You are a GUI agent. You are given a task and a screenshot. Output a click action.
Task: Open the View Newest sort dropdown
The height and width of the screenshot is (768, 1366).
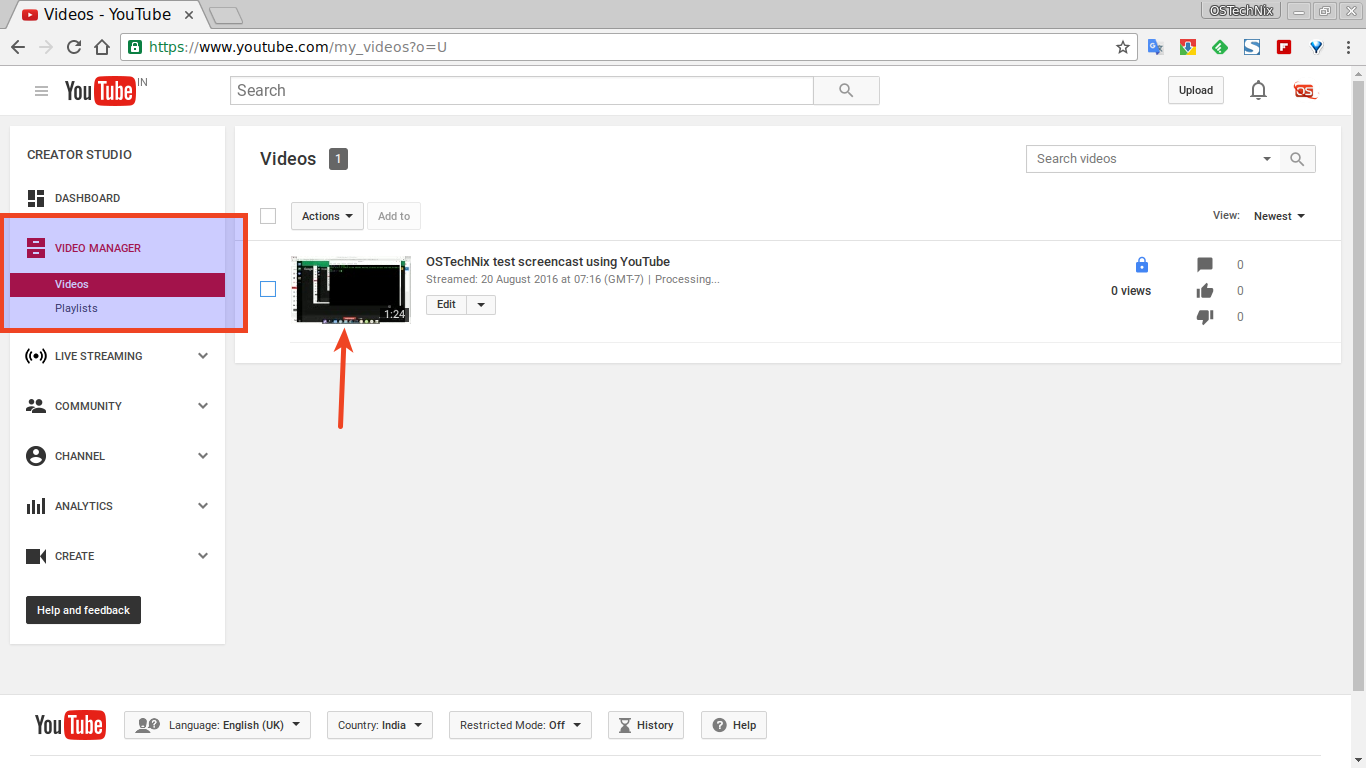[x=1280, y=216]
